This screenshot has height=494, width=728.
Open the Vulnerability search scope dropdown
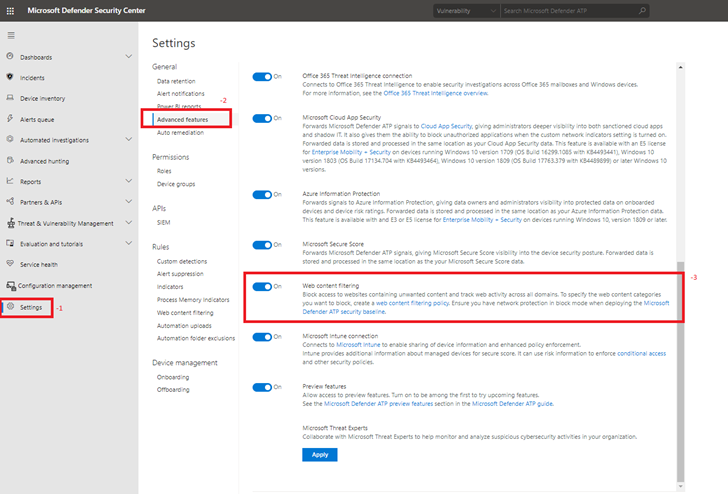tap(467, 11)
